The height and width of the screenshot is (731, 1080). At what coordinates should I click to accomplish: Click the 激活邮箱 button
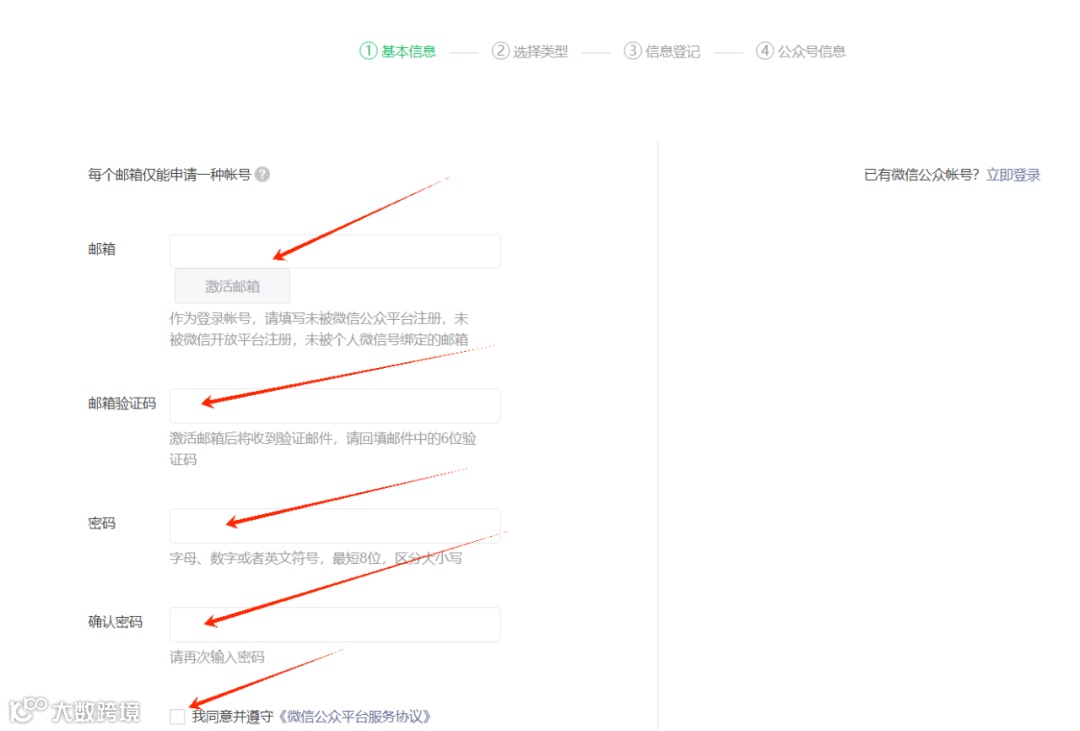pyautogui.click(x=232, y=286)
